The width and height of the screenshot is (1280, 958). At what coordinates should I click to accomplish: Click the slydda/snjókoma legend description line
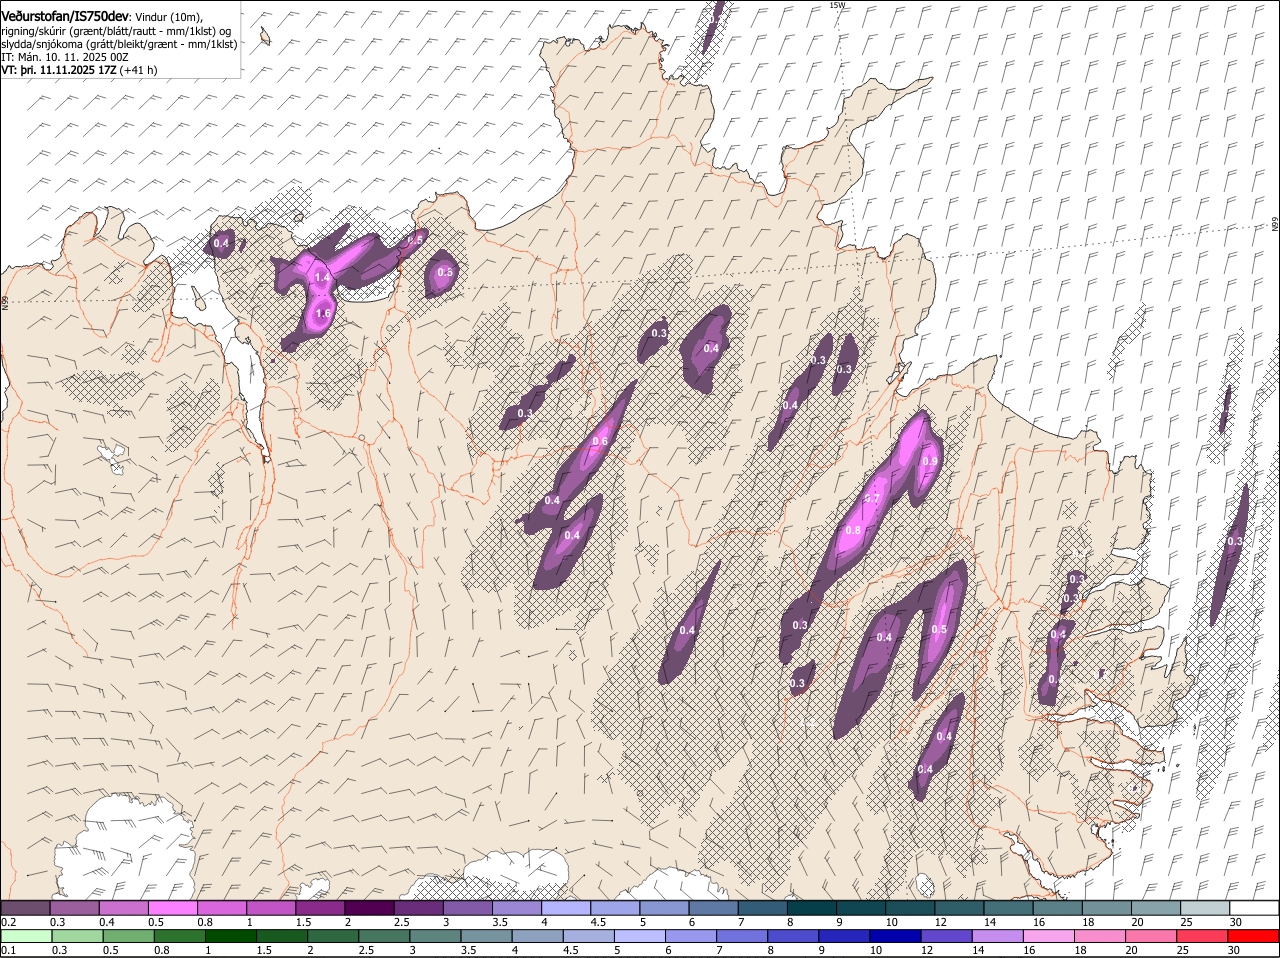click(119, 44)
